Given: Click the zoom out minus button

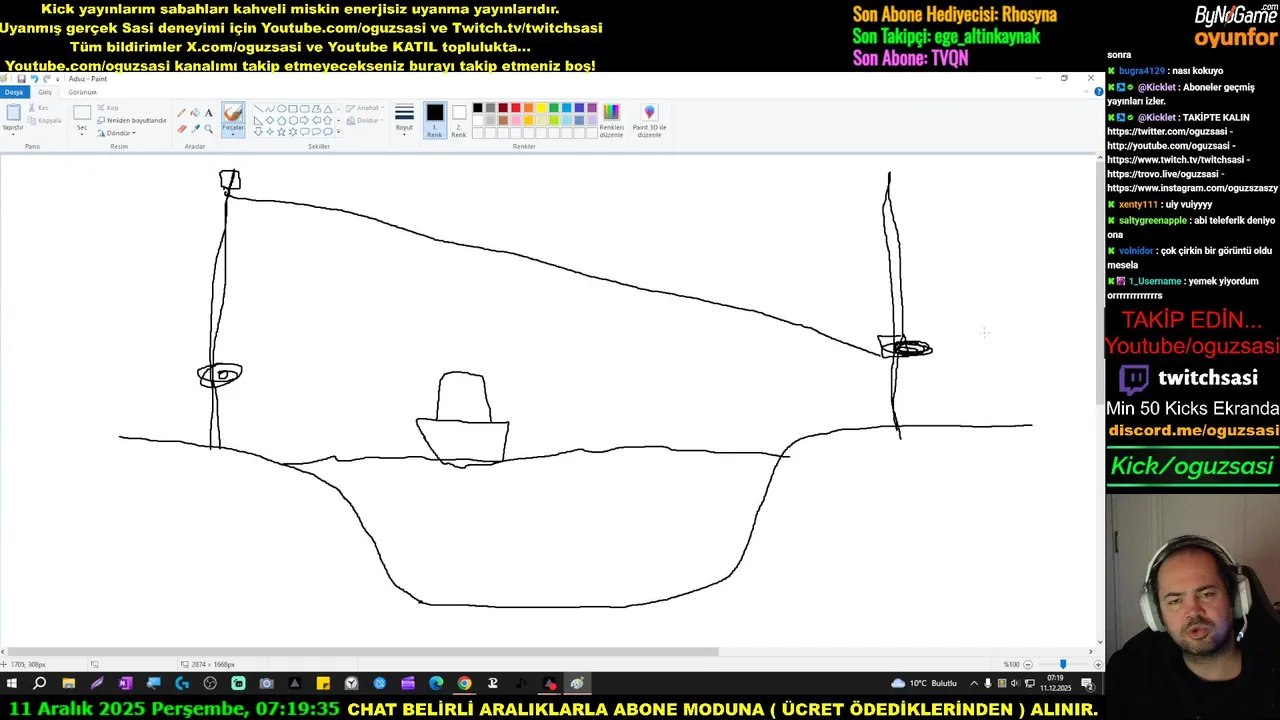Looking at the screenshot, I should click(1030, 664).
